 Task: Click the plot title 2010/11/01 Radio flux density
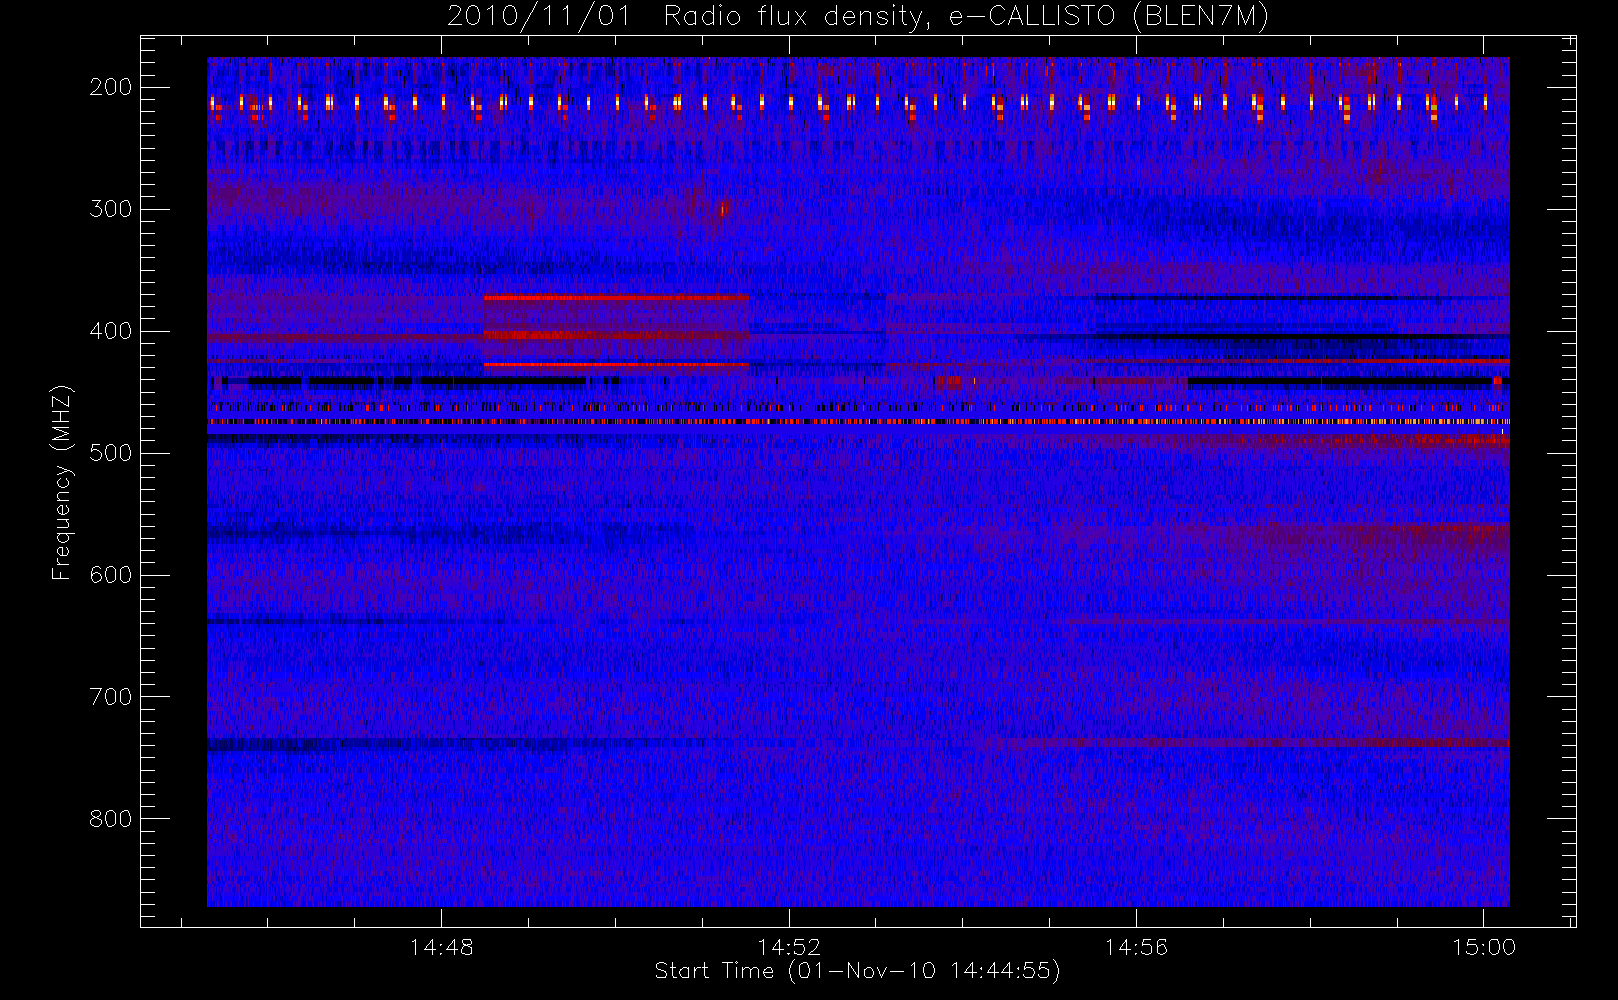coord(858,16)
